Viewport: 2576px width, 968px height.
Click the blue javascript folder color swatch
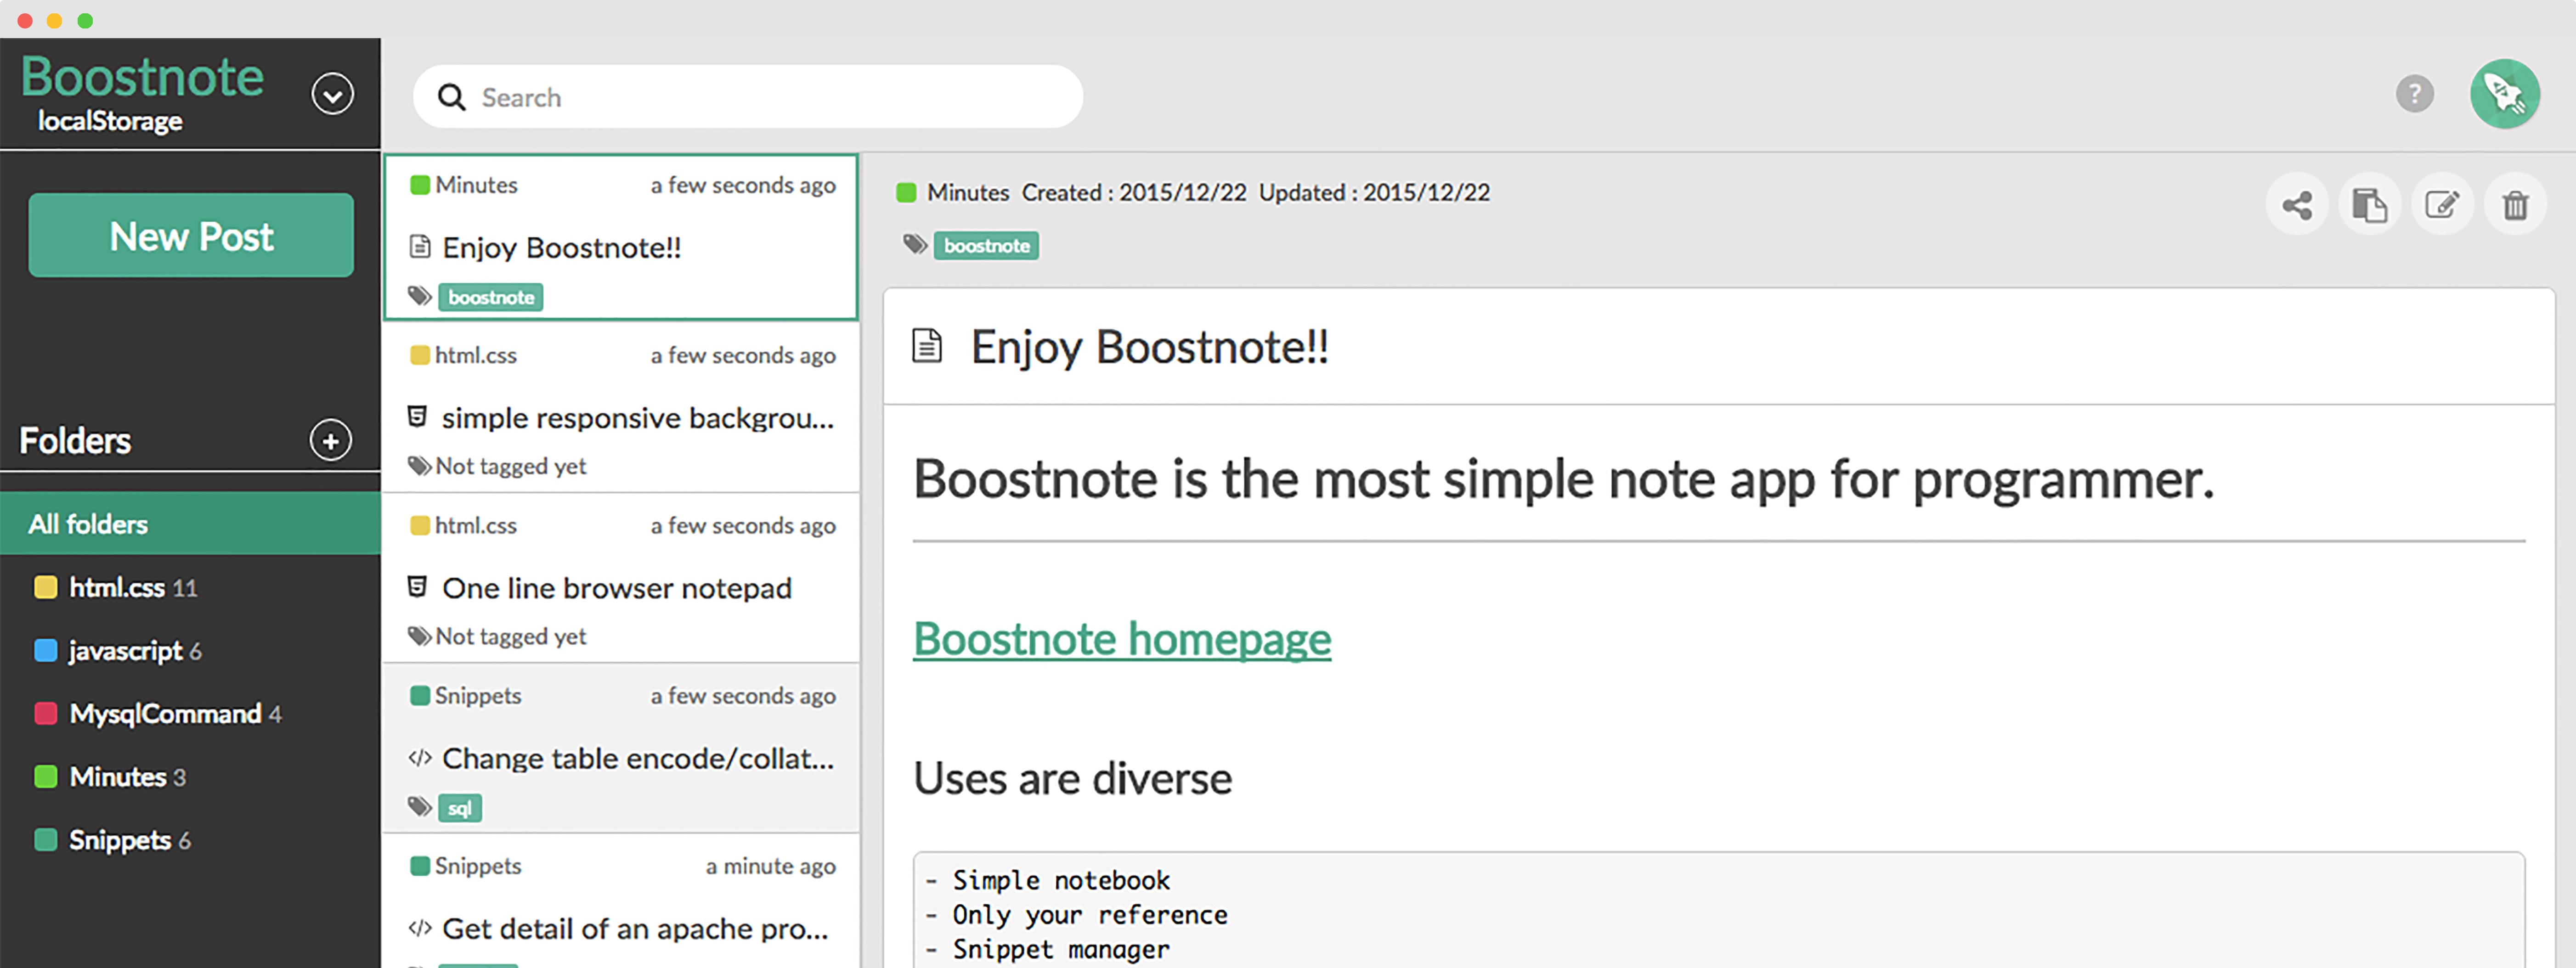coord(45,650)
